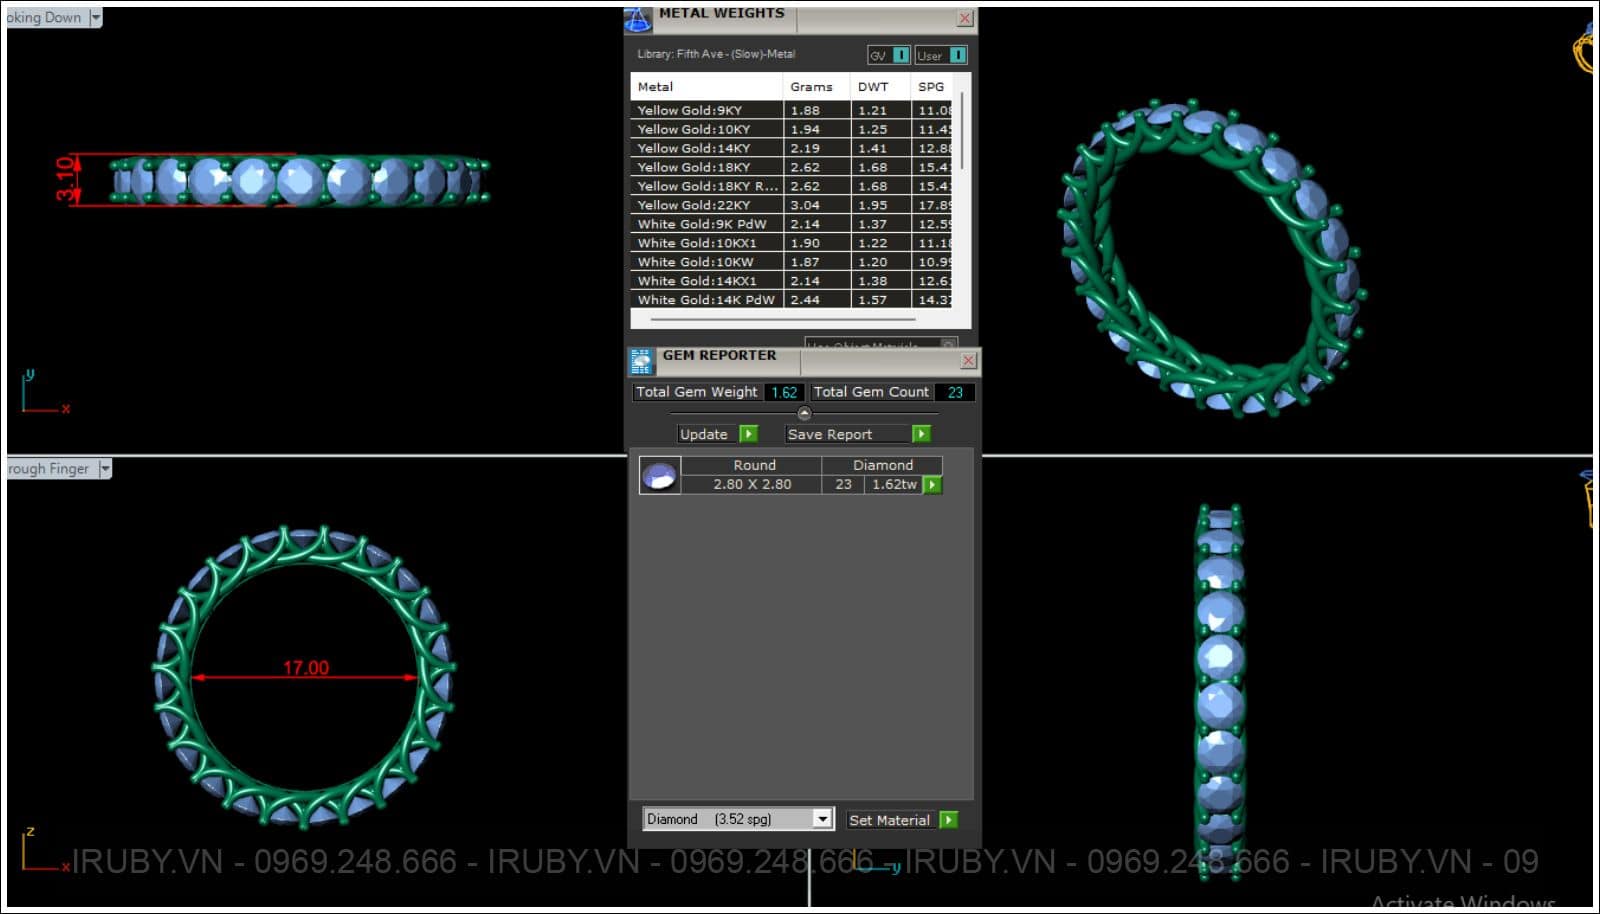Click the metal weights horizontal scrollbar
Image resolution: width=1600 pixels, height=914 pixels.
pyautogui.click(x=783, y=320)
